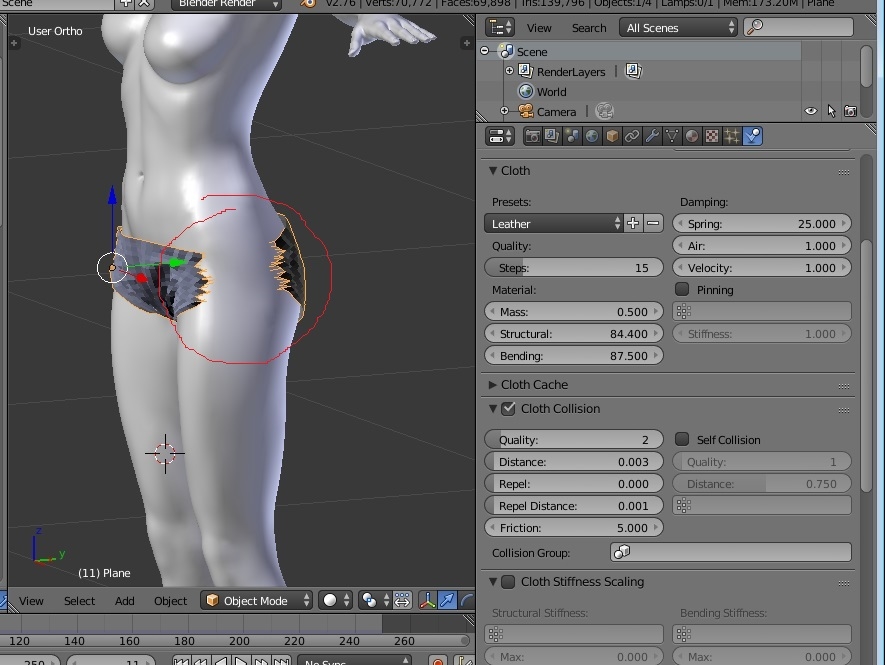Viewport: 885px width, 665px height.
Task: Open the Material properties tab
Action: (x=692, y=136)
